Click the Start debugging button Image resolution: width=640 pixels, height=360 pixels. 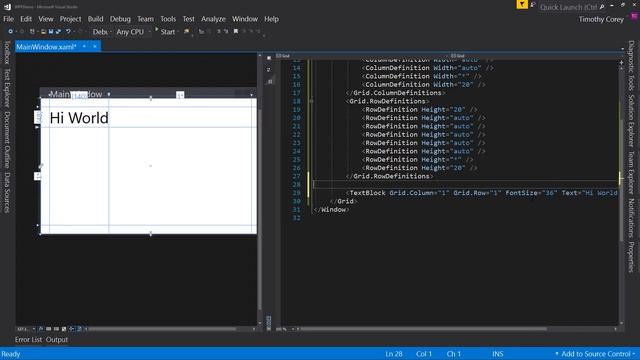[165, 32]
